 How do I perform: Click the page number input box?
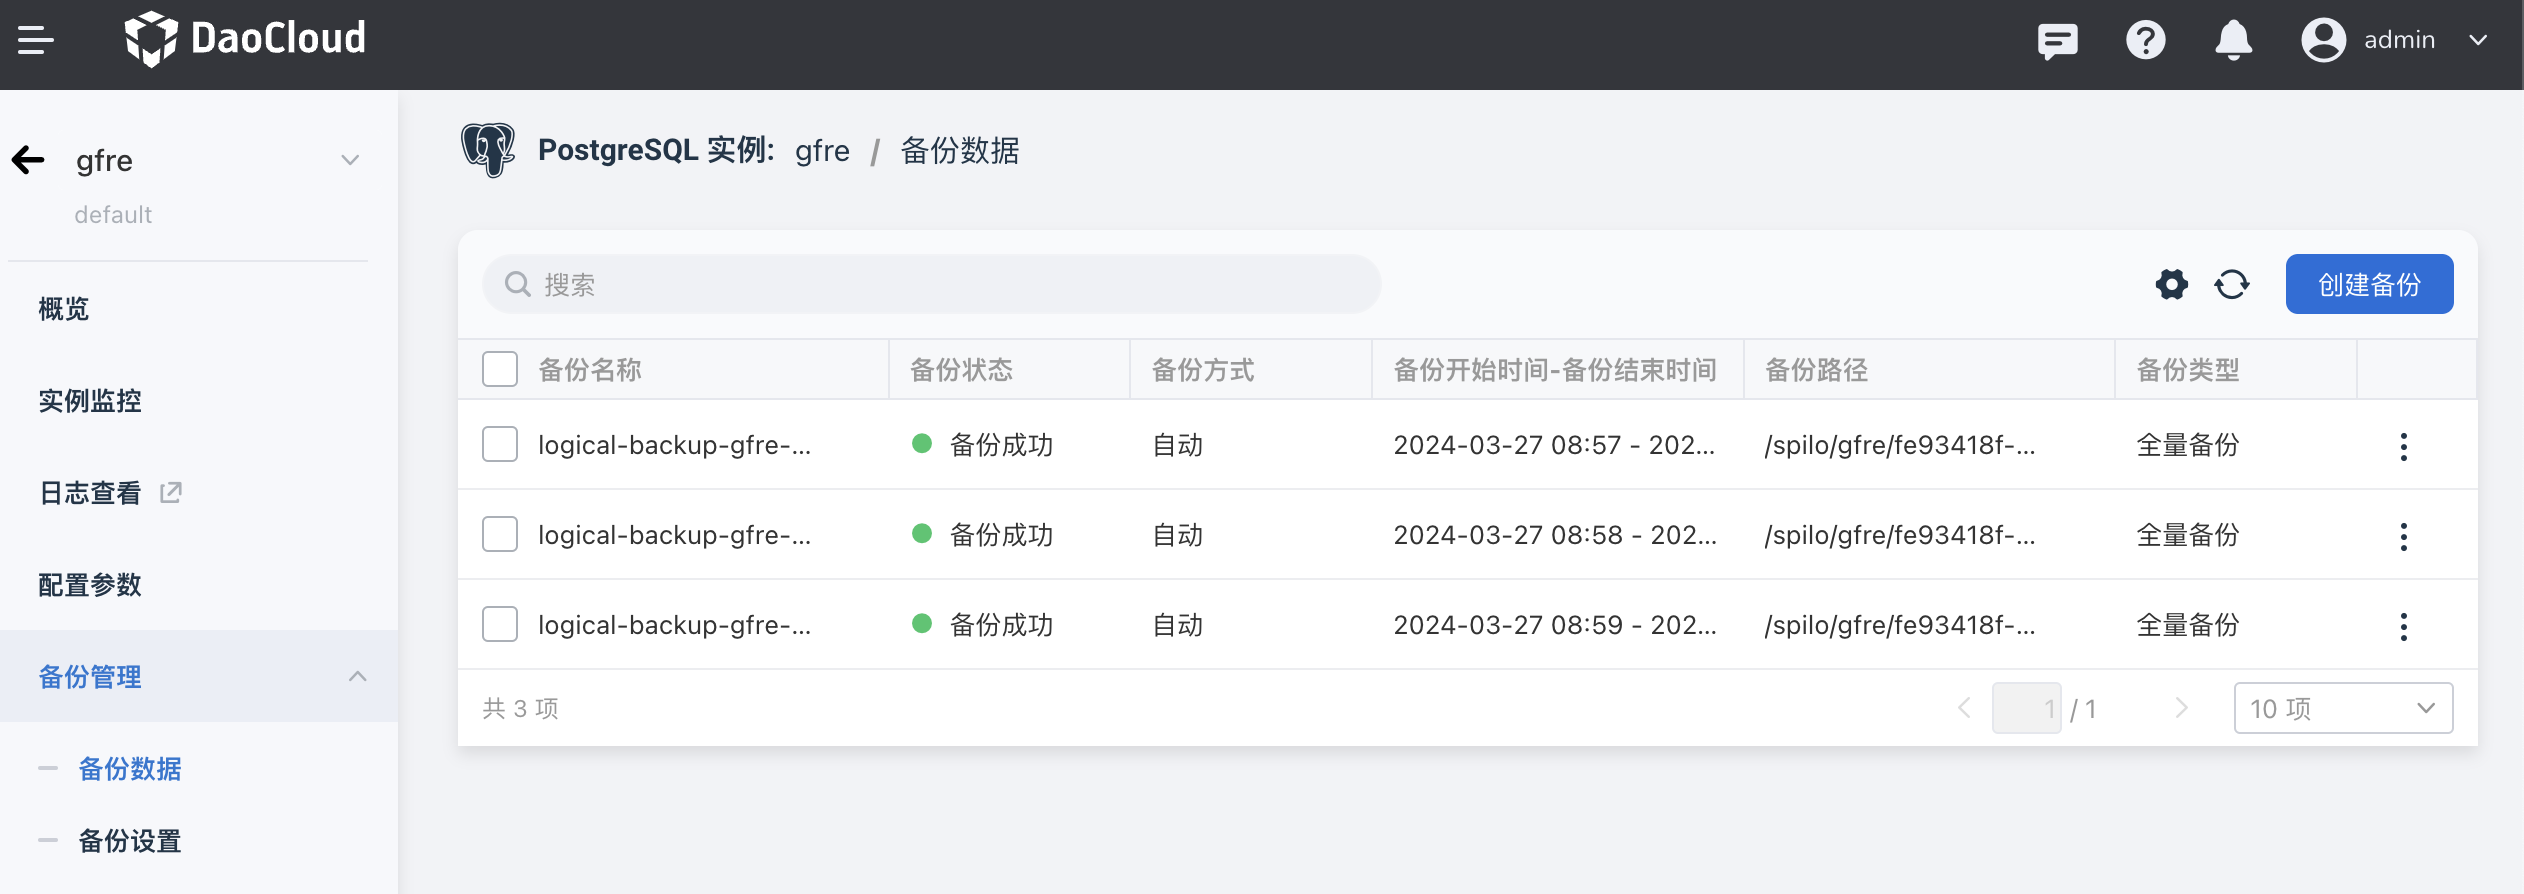coord(2026,708)
